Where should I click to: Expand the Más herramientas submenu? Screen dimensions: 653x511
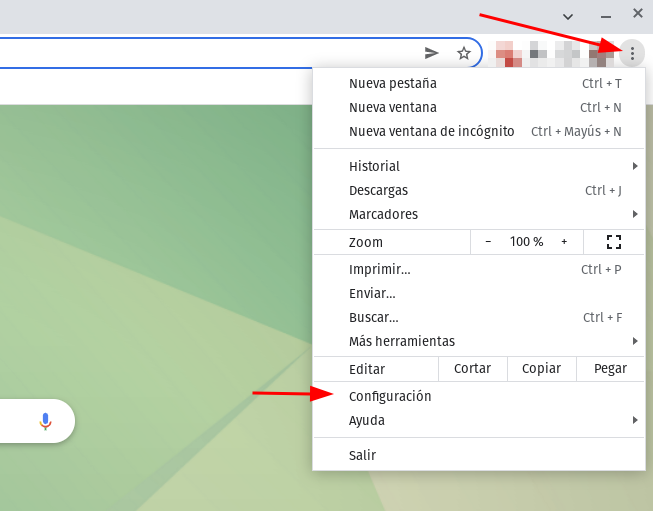click(x=478, y=341)
